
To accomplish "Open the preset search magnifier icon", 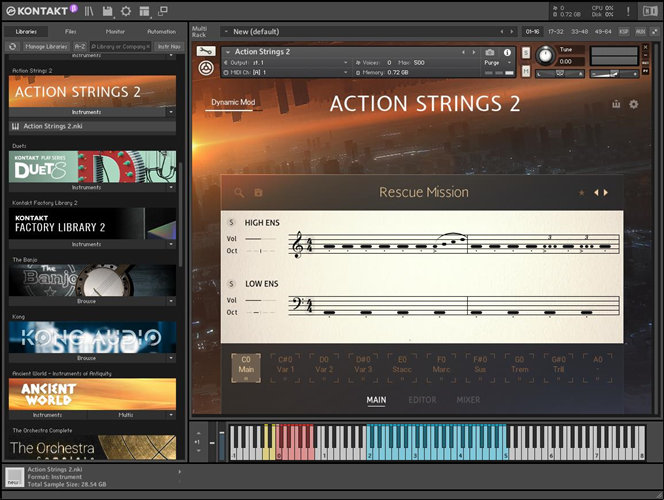I will coord(239,192).
